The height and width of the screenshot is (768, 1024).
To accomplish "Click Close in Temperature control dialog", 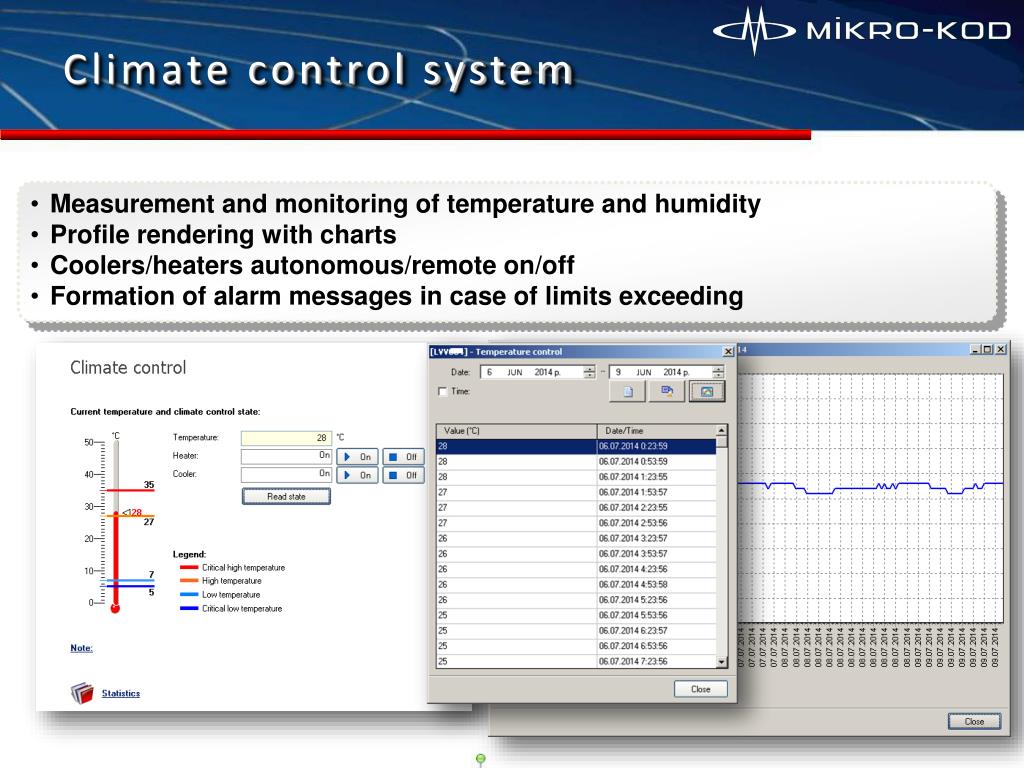I will (x=701, y=689).
